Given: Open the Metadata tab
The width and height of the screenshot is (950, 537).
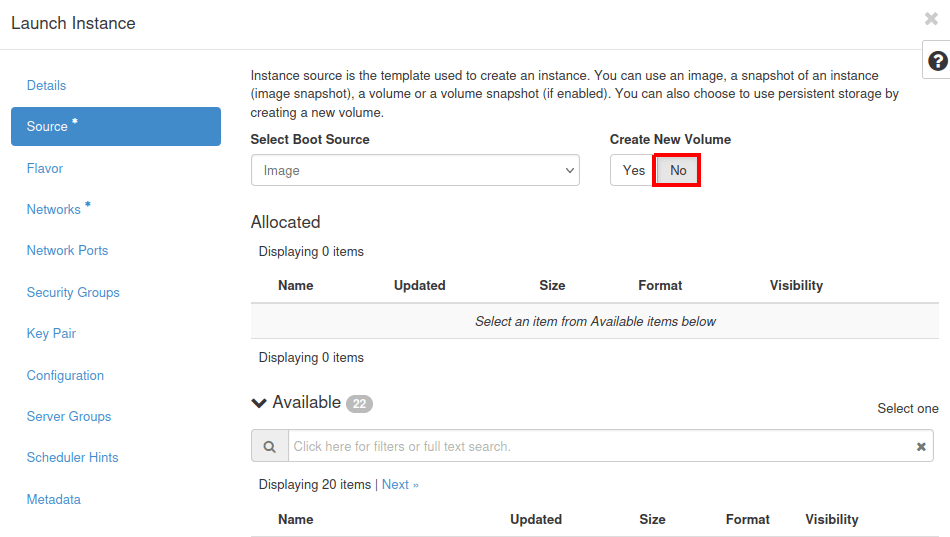Looking at the screenshot, I should (x=54, y=500).
